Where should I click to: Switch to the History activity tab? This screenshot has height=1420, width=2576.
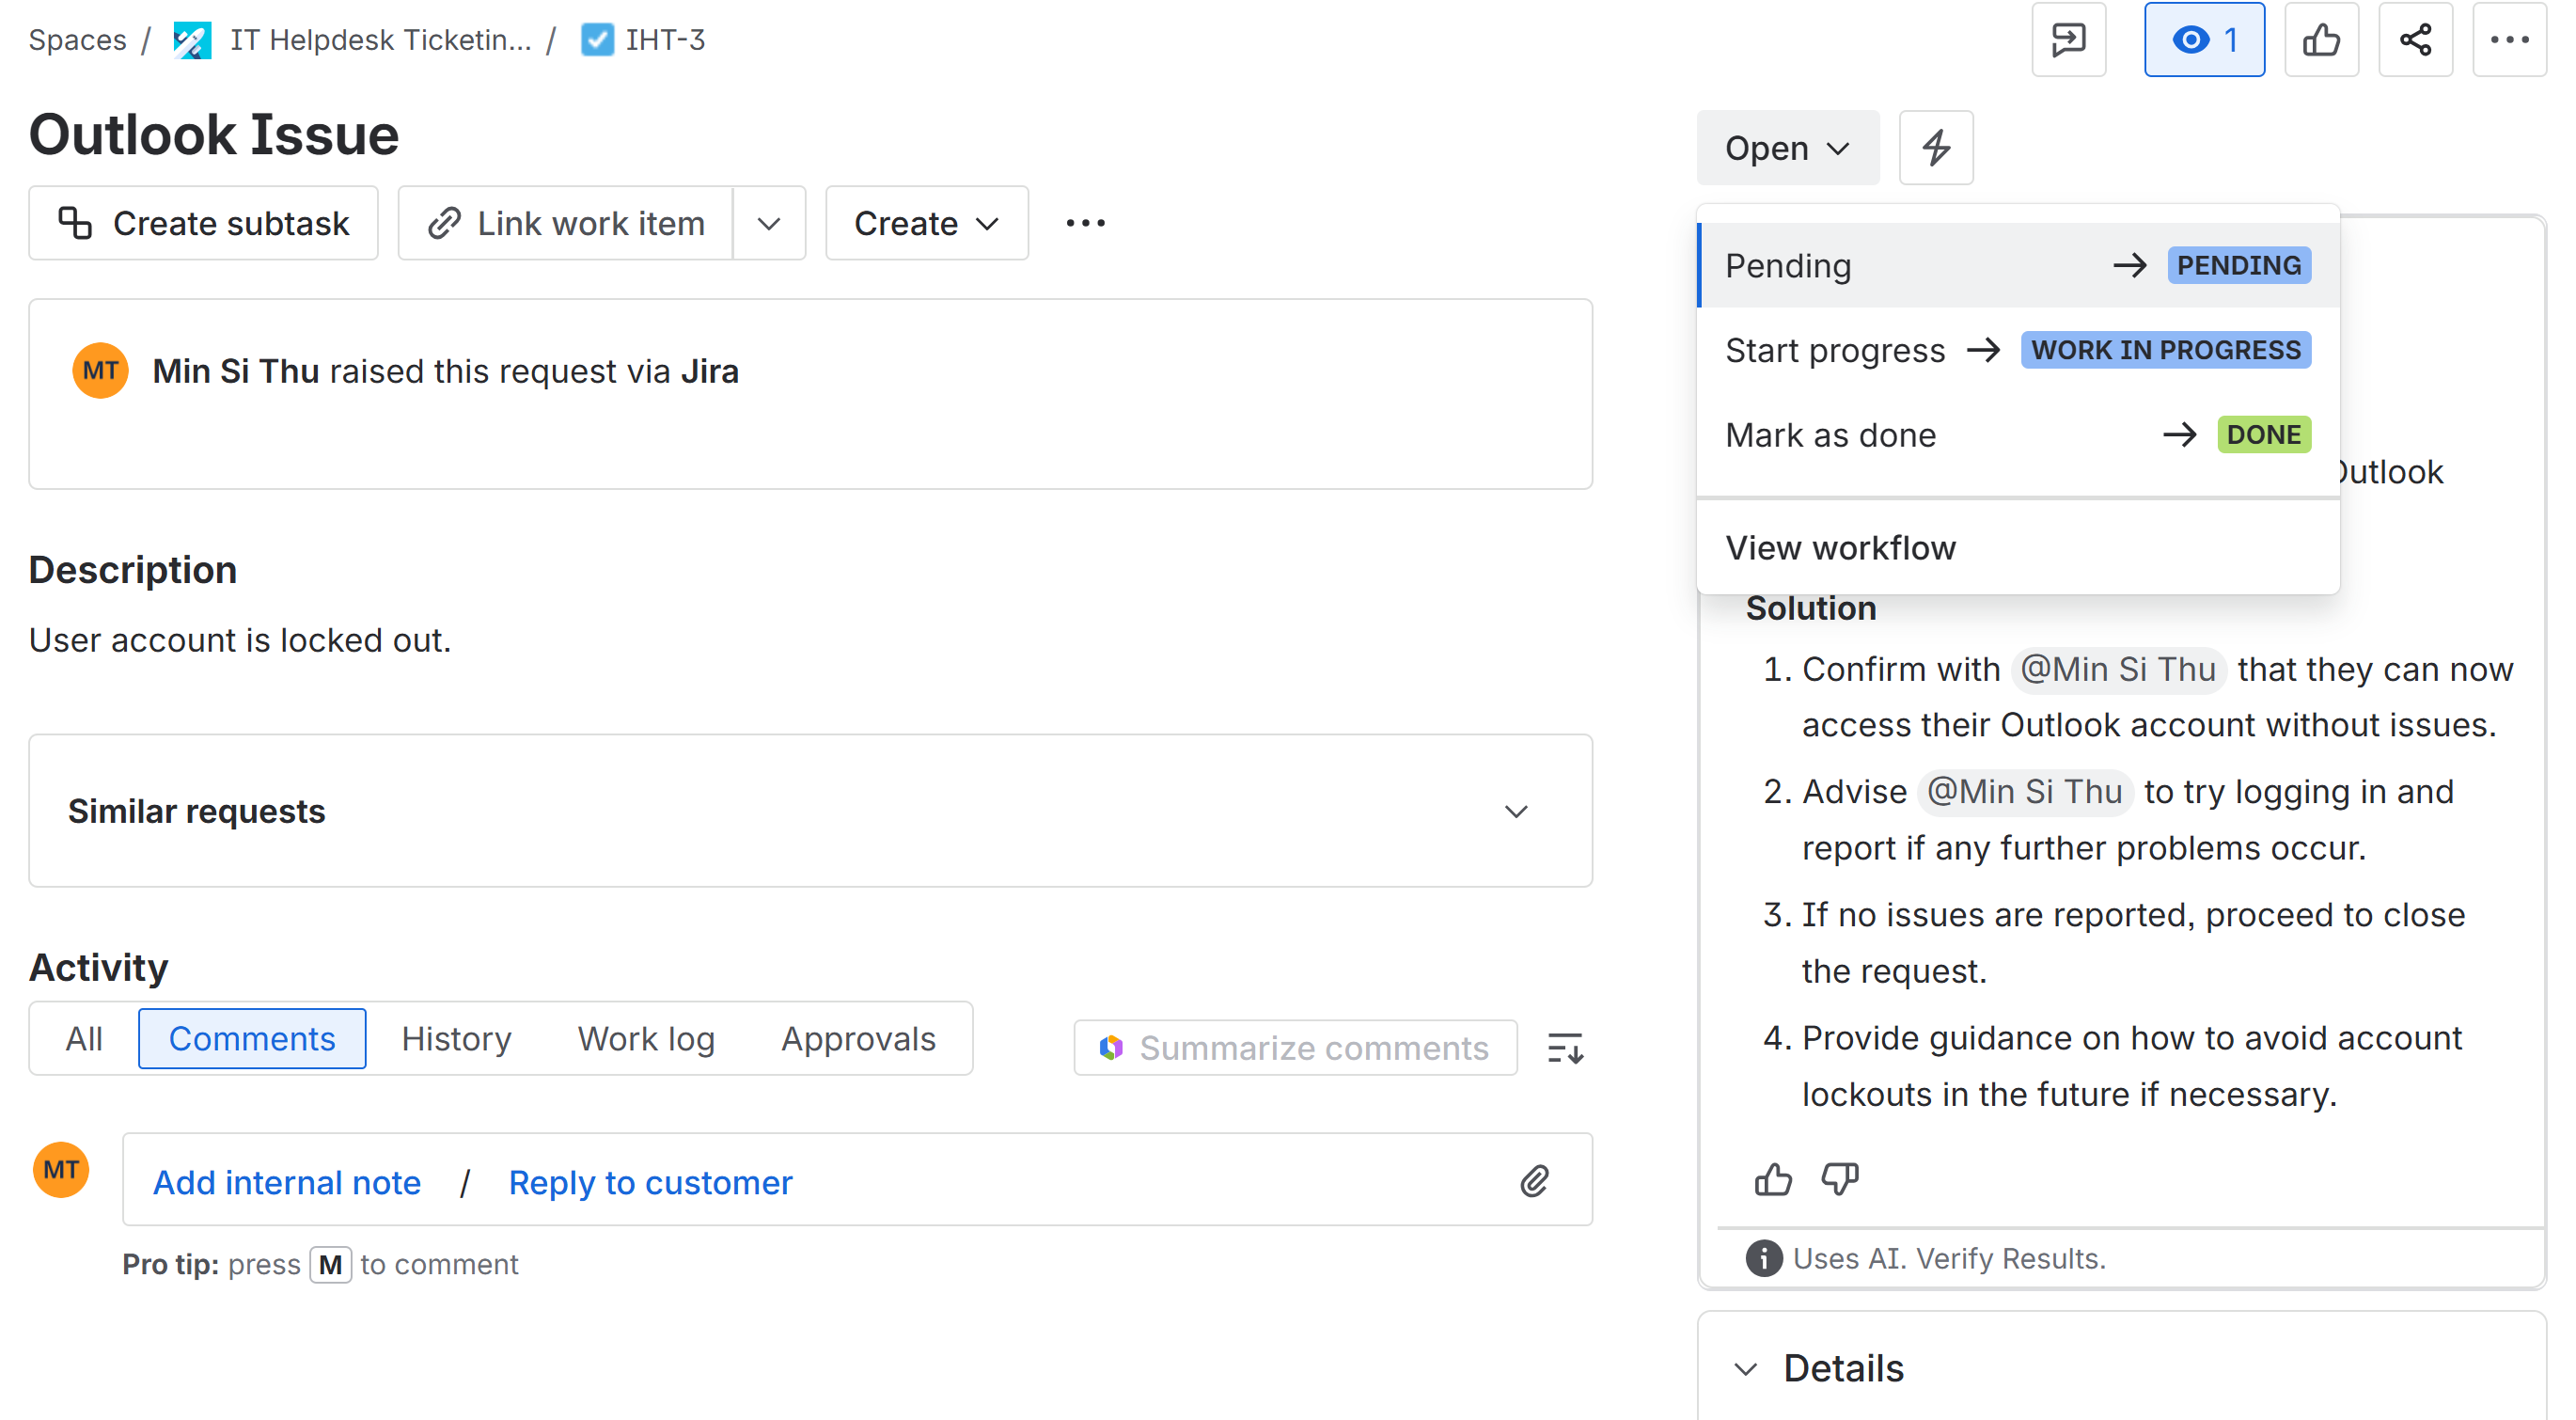point(456,1038)
